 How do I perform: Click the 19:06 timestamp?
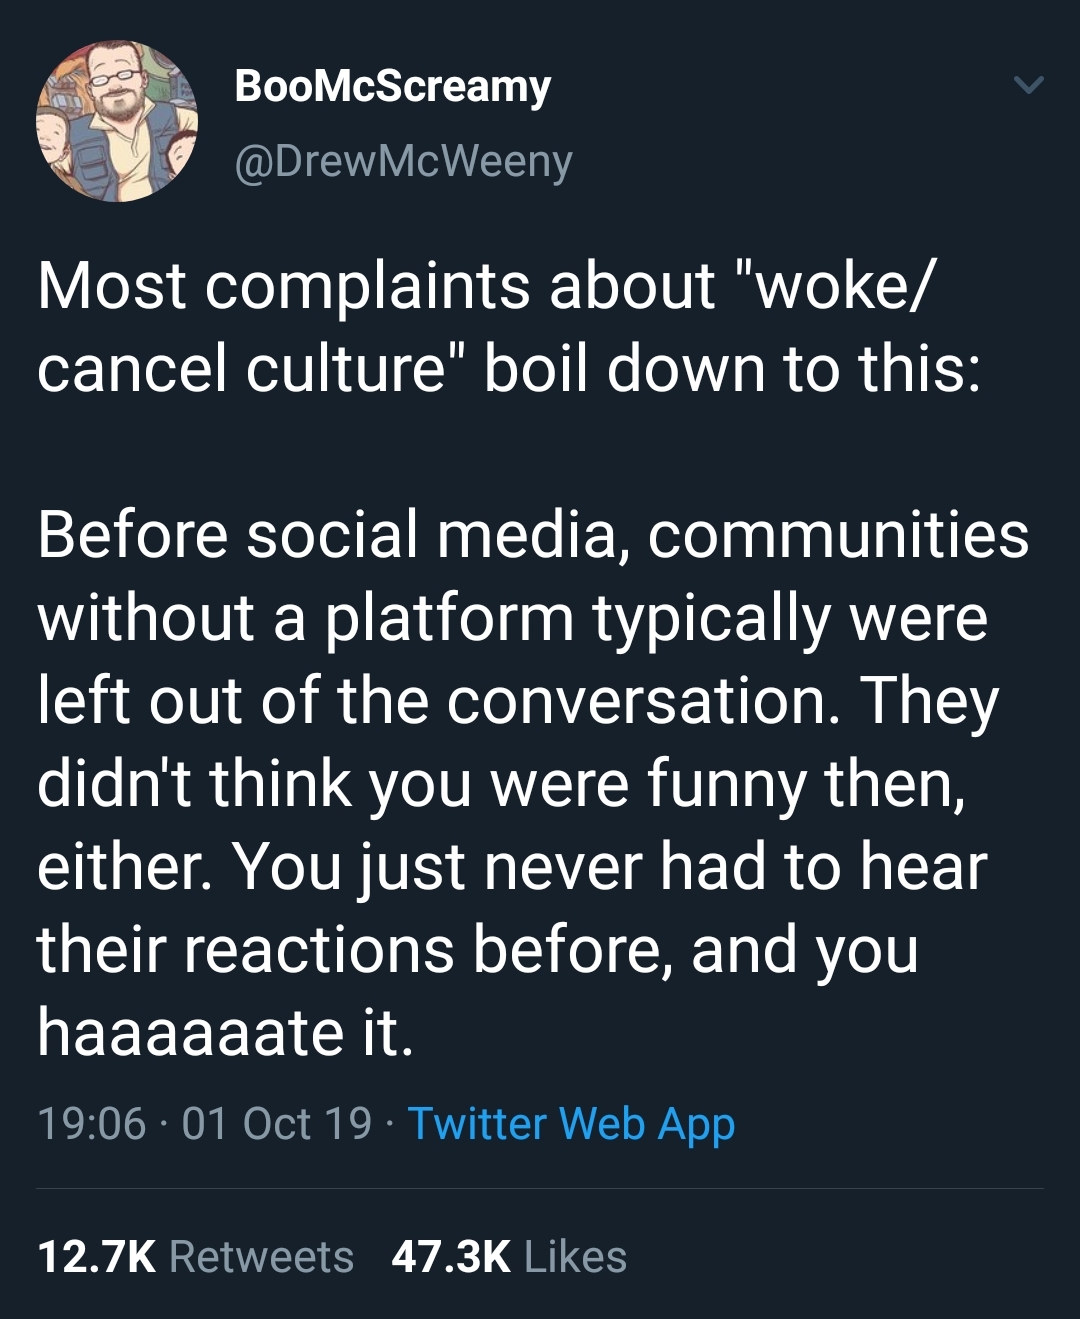coord(92,1124)
